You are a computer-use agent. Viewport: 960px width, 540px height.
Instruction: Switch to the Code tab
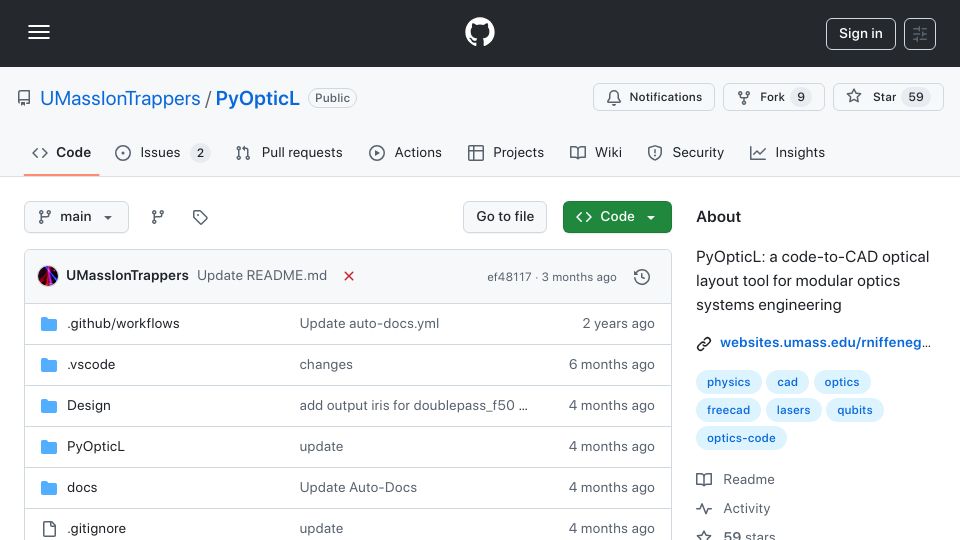click(x=61, y=152)
